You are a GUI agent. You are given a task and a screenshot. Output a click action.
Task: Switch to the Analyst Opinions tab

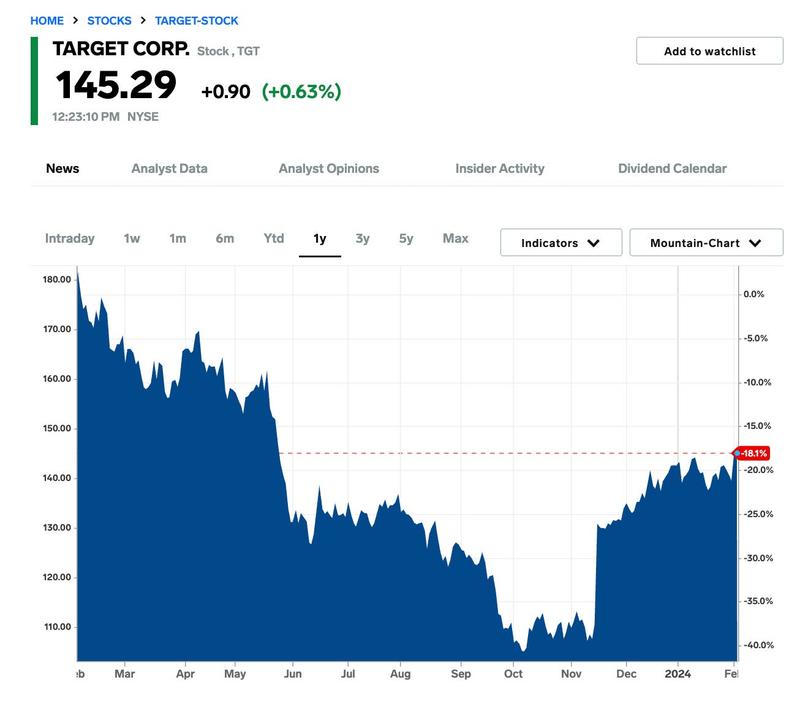pyautogui.click(x=329, y=169)
